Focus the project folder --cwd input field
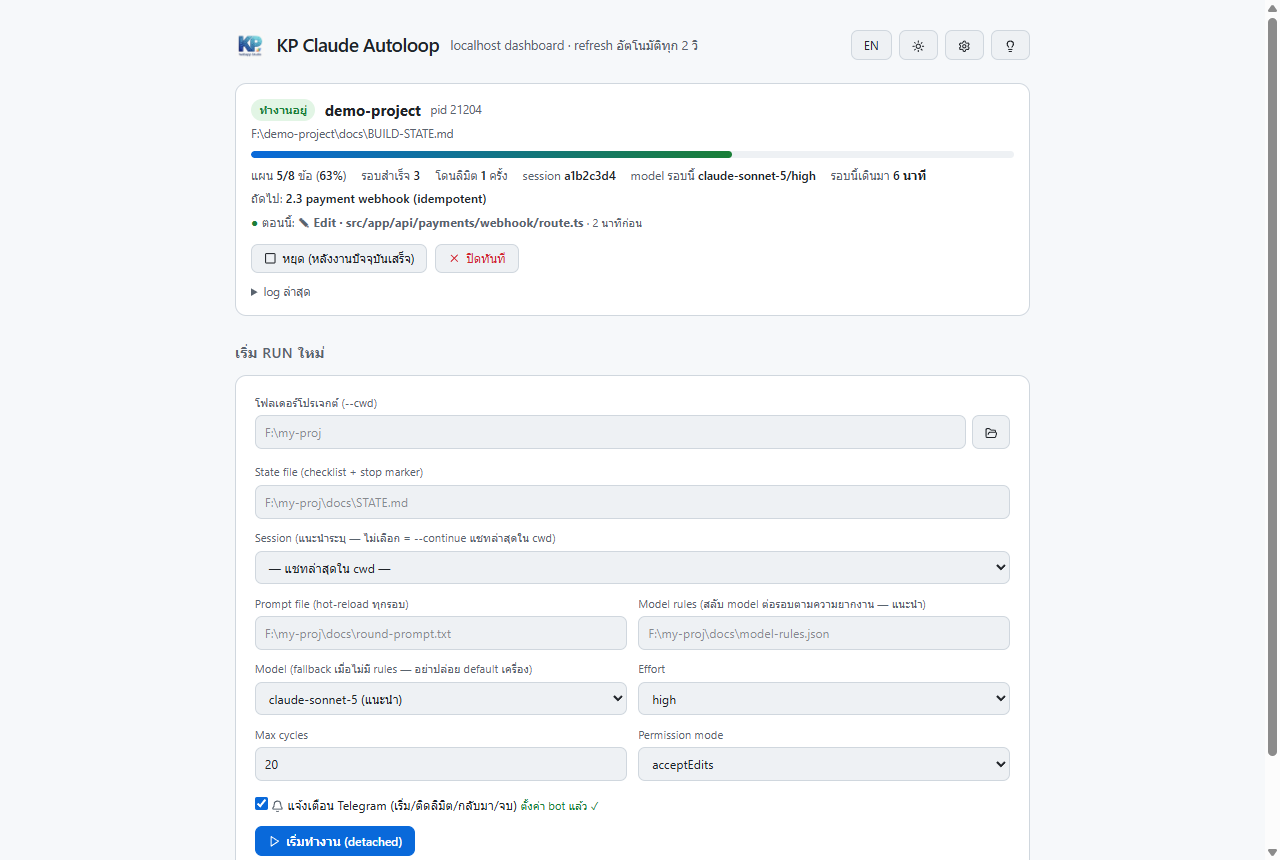 pyautogui.click(x=610, y=432)
